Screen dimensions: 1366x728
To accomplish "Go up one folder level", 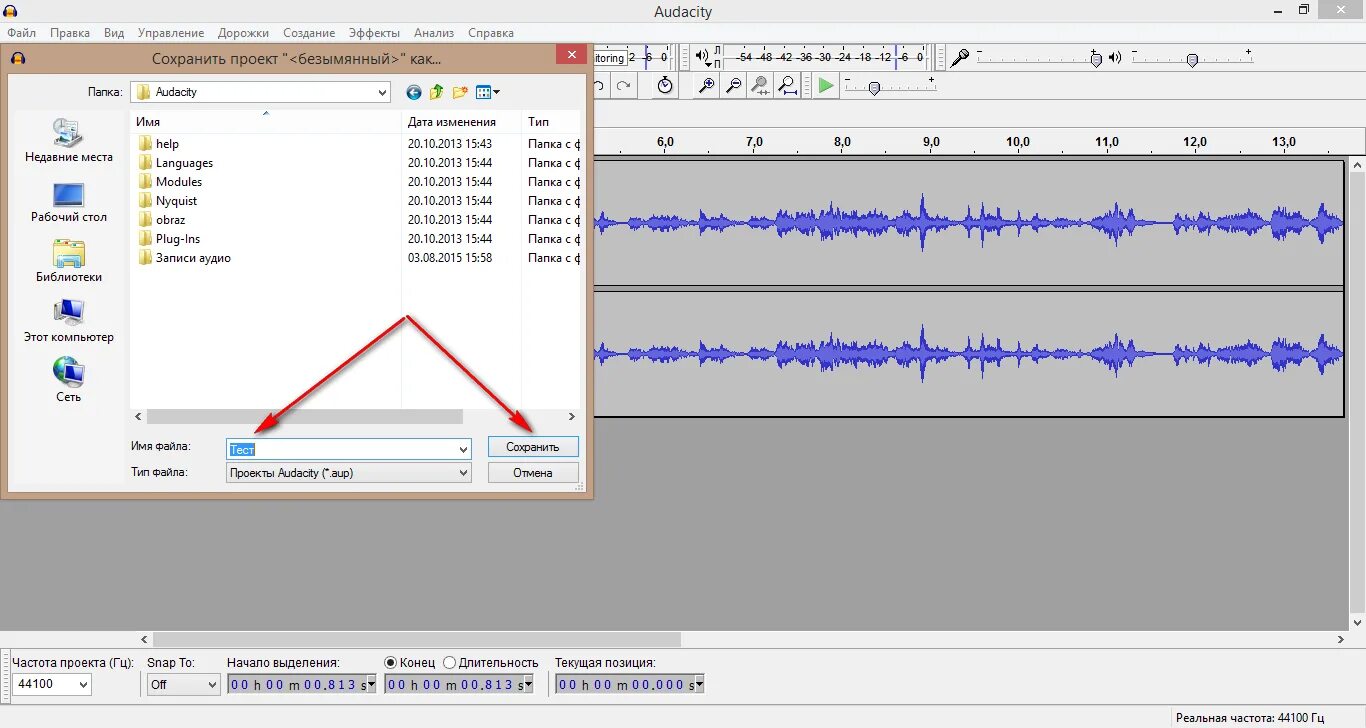I will point(437,92).
